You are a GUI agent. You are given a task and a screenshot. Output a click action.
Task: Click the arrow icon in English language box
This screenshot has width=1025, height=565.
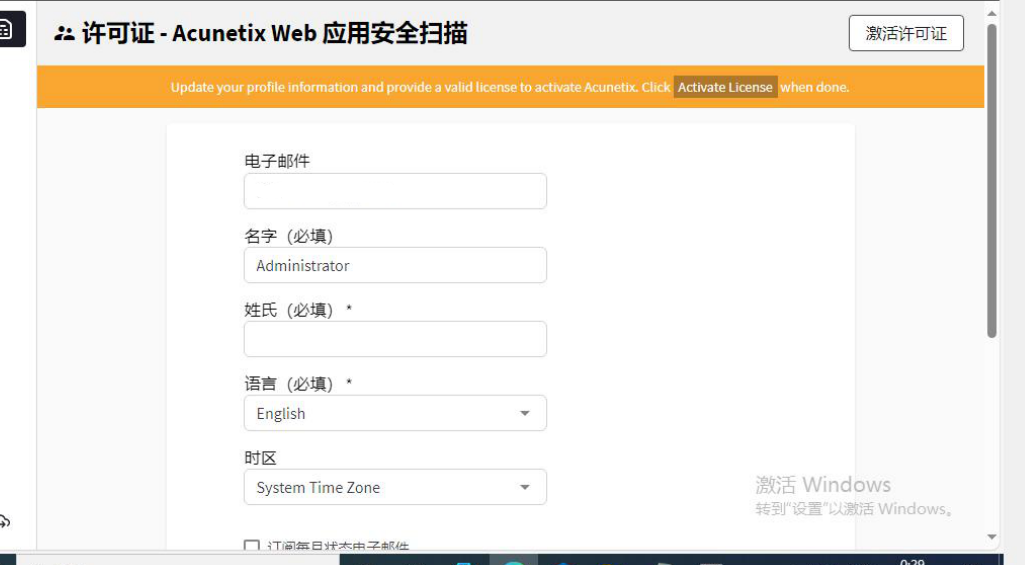[525, 414]
